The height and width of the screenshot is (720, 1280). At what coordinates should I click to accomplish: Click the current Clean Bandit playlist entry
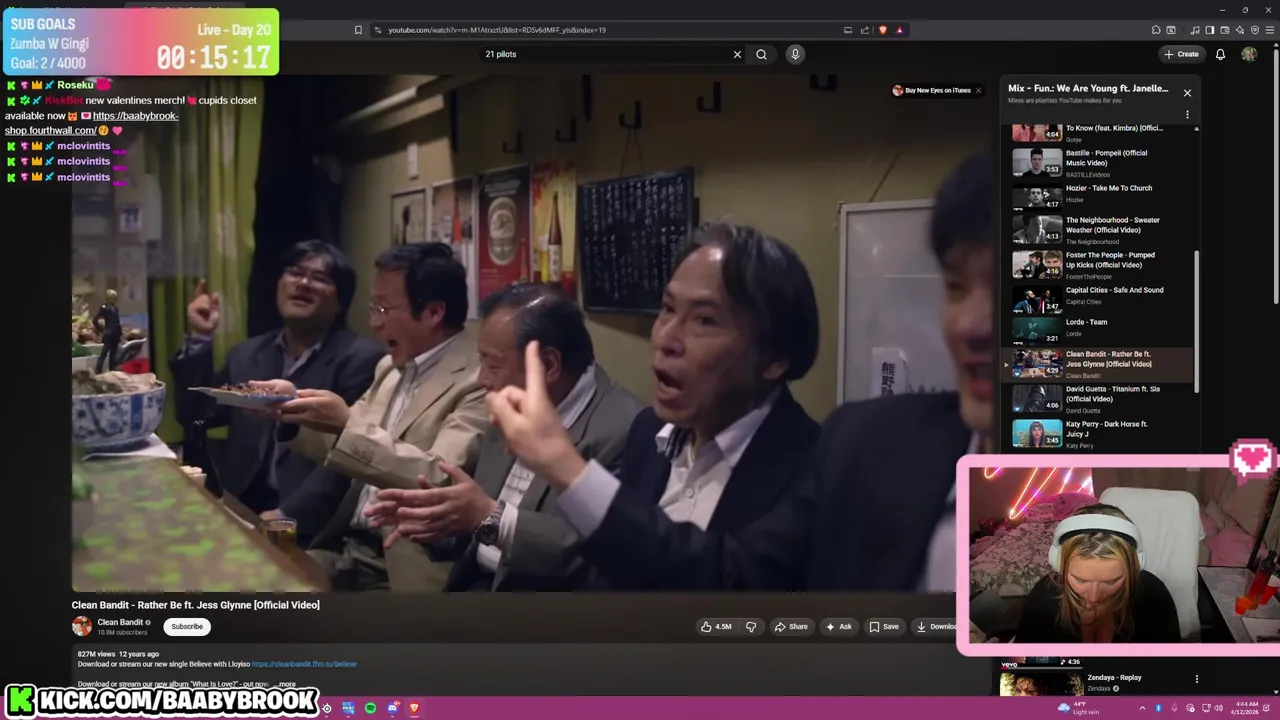coord(1100,364)
